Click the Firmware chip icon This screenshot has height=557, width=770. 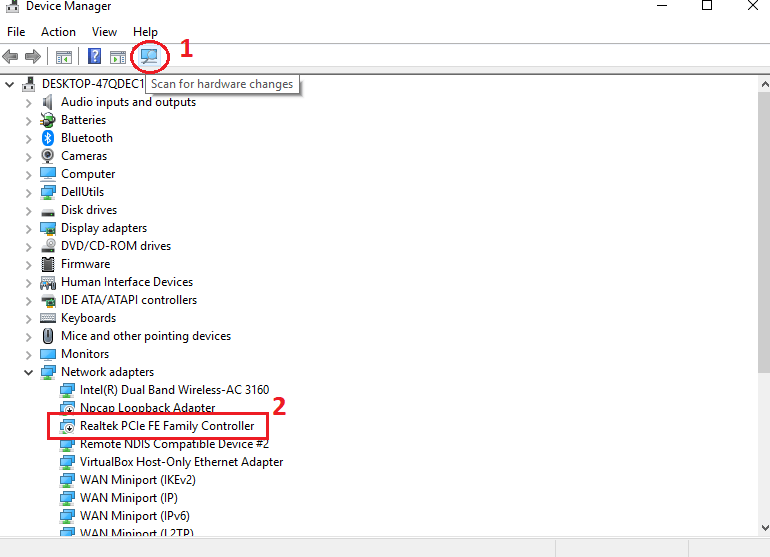click(x=48, y=264)
